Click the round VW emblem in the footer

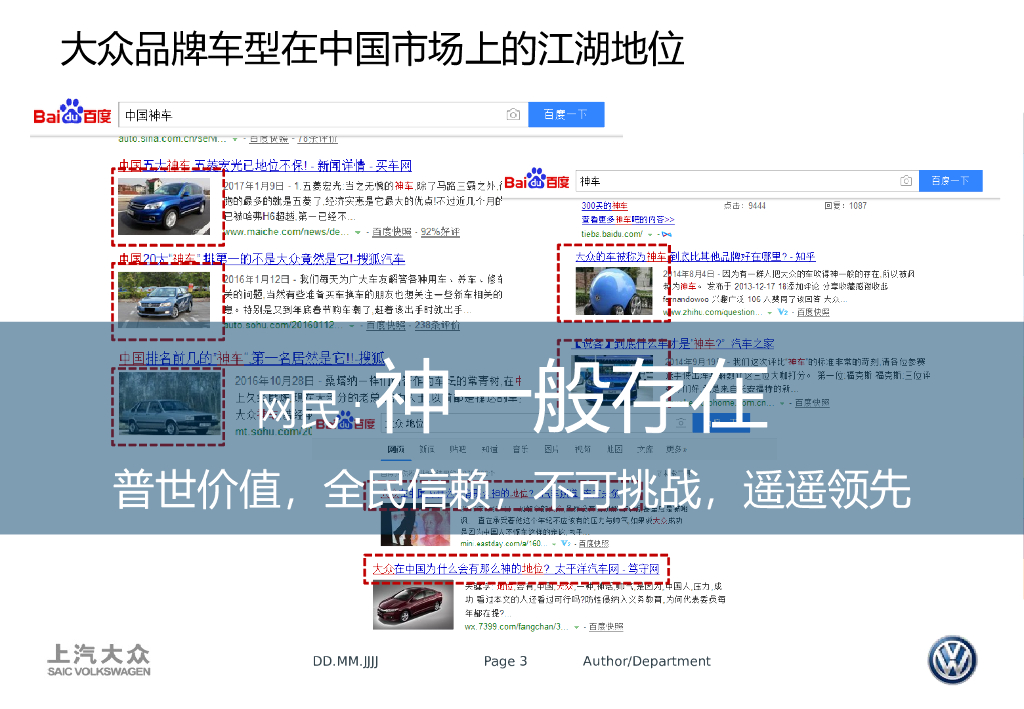[953, 660]
